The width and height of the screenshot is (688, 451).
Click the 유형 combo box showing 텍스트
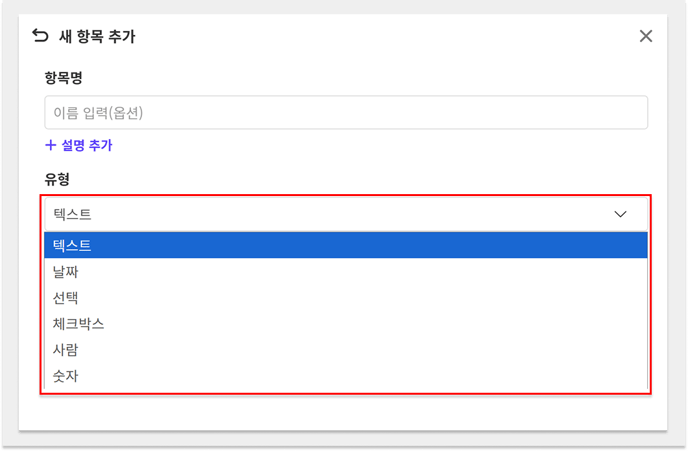(346, 214)
